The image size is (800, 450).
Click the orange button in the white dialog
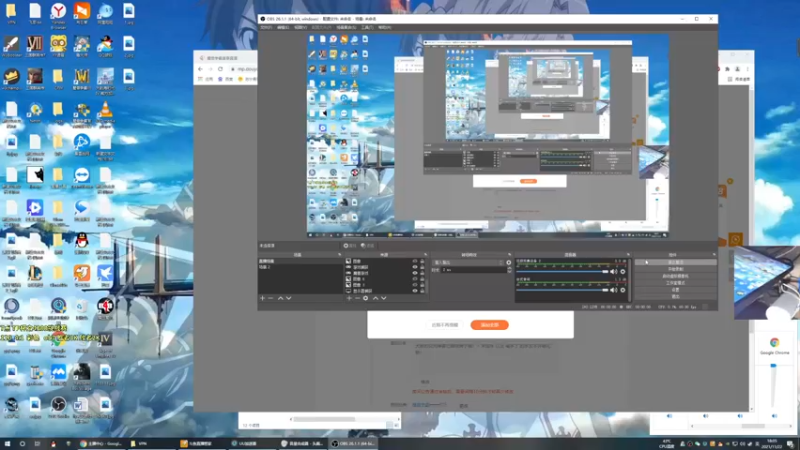coord(489,325)
